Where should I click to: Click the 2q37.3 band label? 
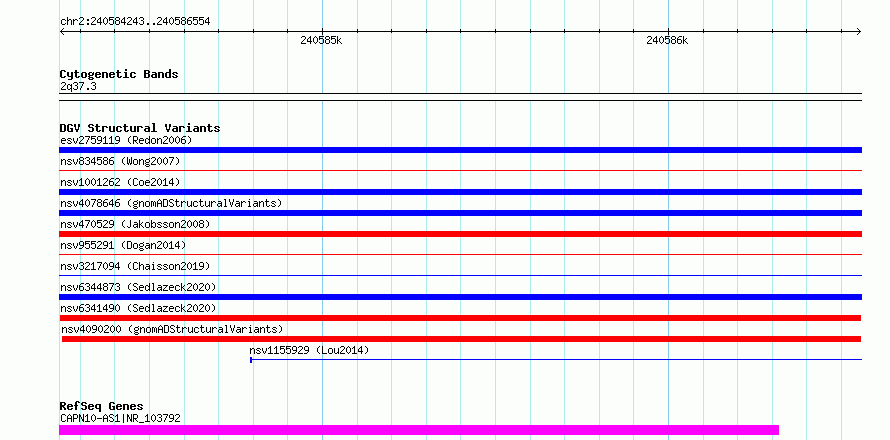[x=78, y=87]
